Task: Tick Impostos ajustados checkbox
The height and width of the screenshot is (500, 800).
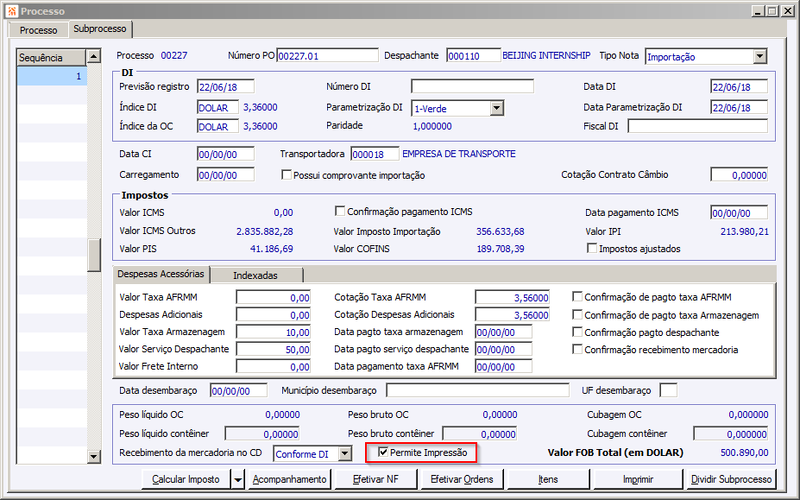Action: (x=591, y=248)
